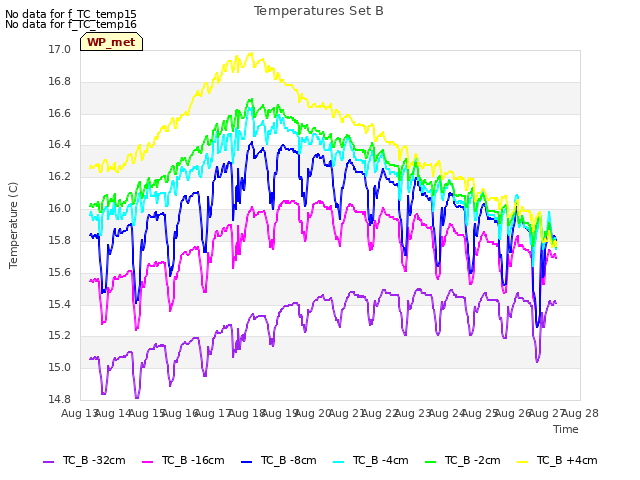Click the TC_B -2cm green legend swatch
Image resolution: width=640 pixels, height=480 pixels.
tap(431, 462)
